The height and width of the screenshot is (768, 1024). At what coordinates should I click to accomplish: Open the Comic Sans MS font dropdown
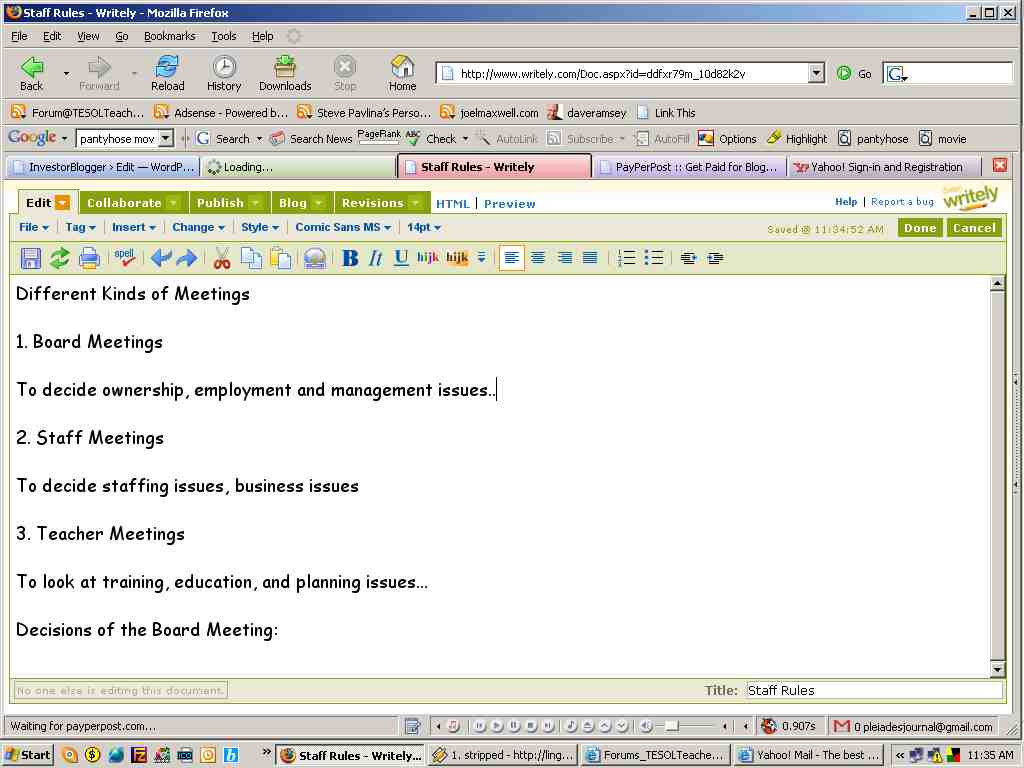click(x=342, y=227)
